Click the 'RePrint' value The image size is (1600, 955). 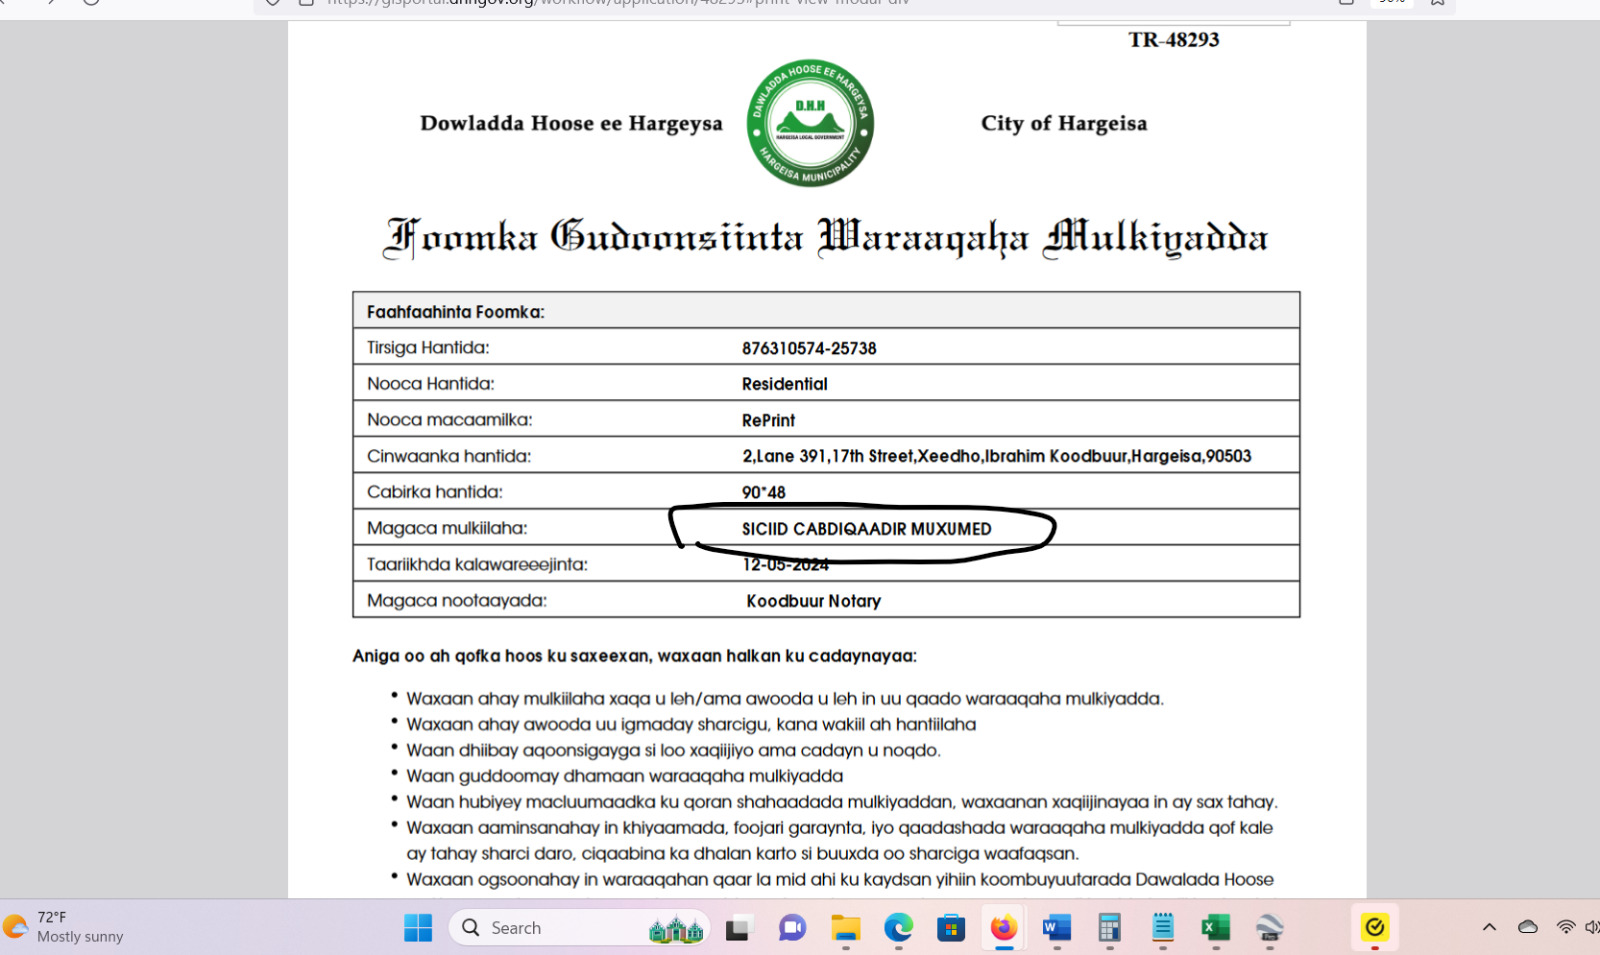(x=768, y=420)
